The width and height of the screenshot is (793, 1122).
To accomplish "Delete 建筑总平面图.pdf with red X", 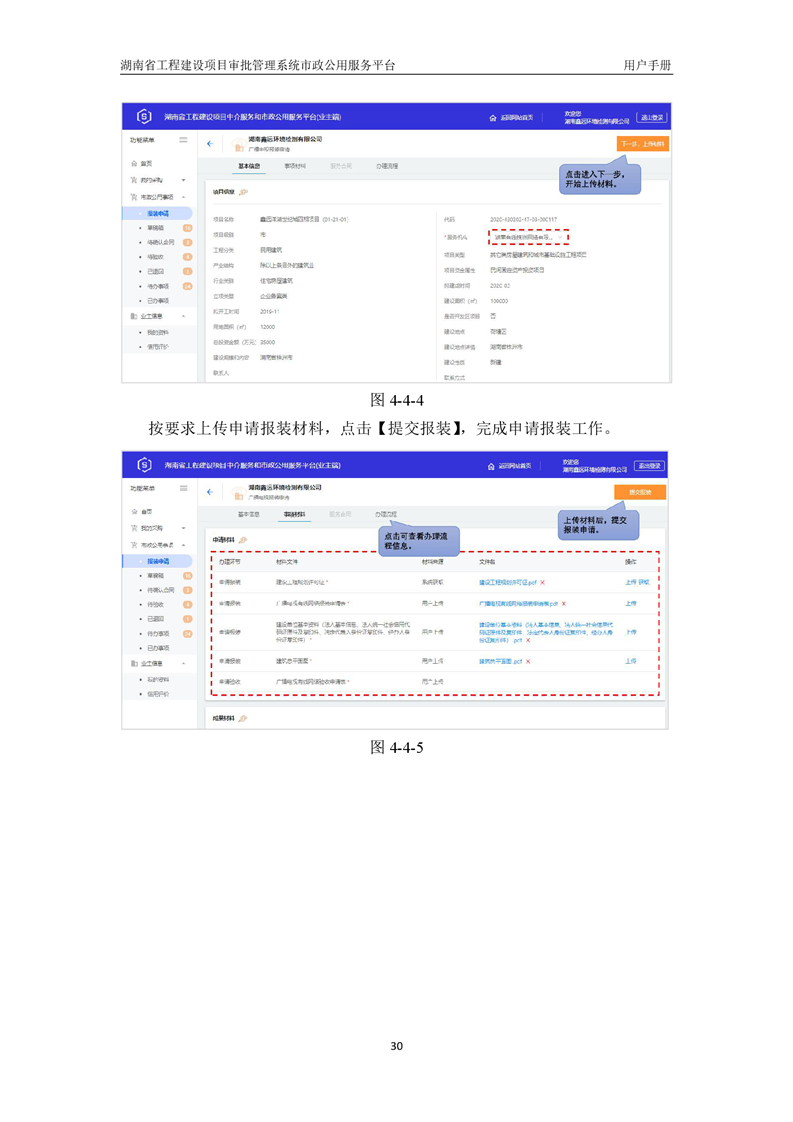I will 528,661.
